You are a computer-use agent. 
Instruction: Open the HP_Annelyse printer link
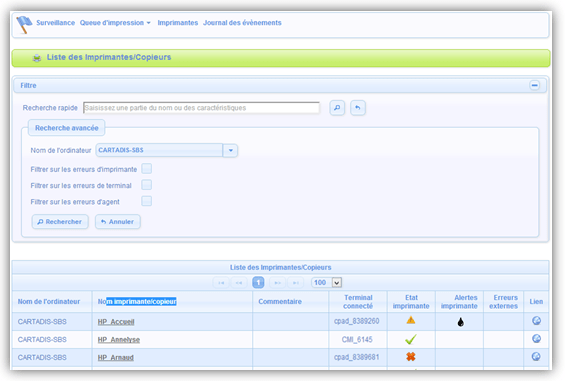pyautogui.click(x=119, y=340)
